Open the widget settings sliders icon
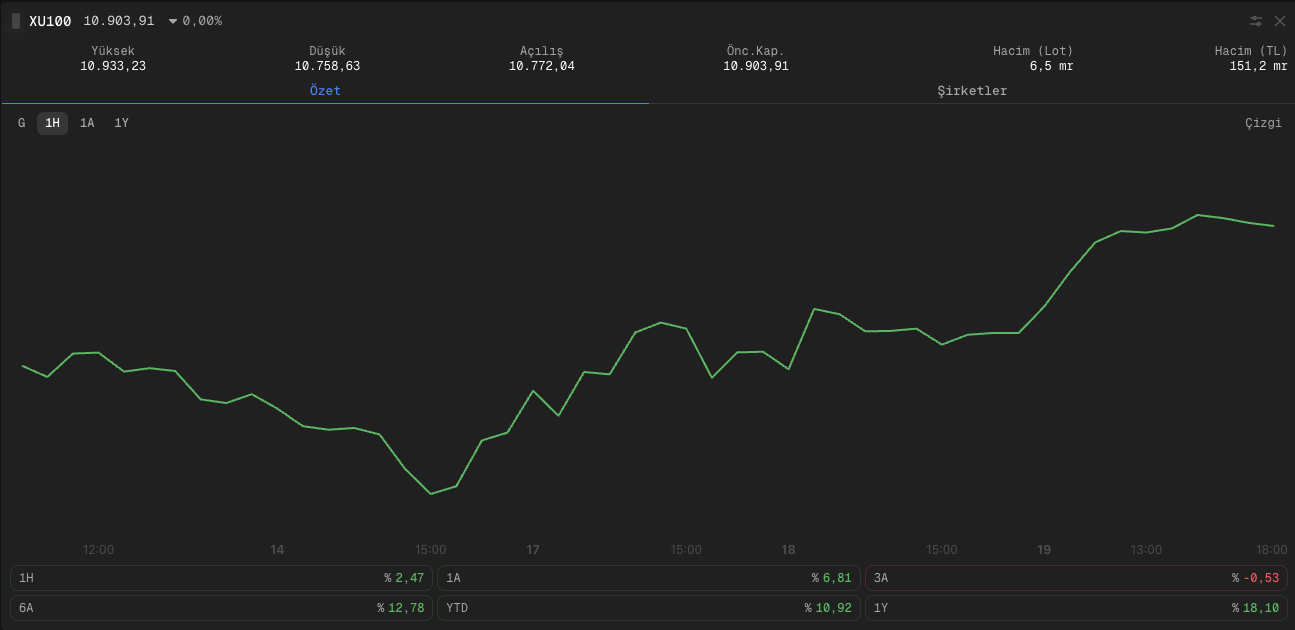This screenshot has width=1295, height=630. pos(1256,21)
